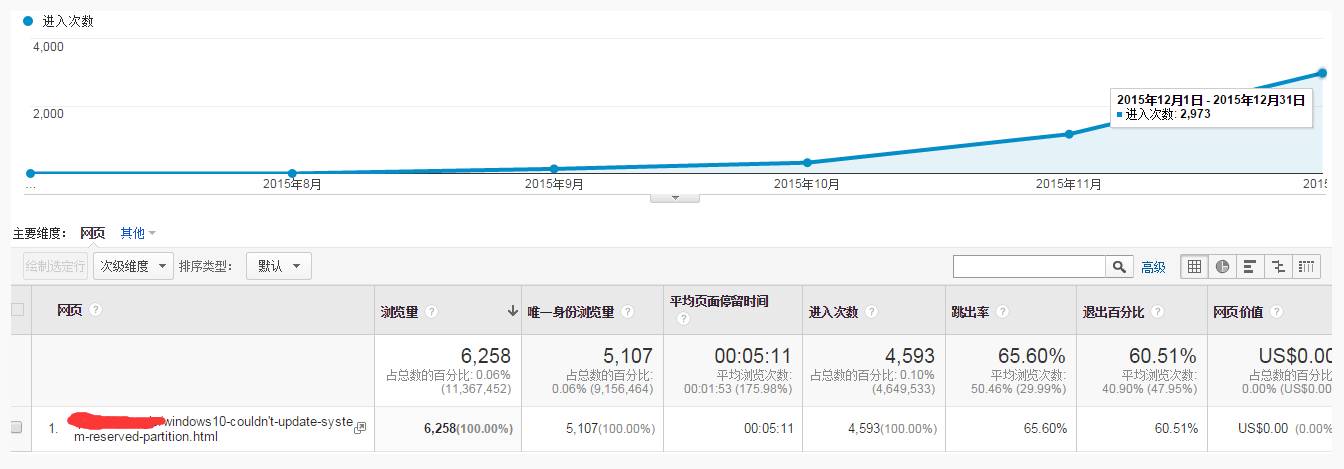Sort by 进入次数 column header
This screenshot has height=469, width=1344.
click(x=833, y=312)
